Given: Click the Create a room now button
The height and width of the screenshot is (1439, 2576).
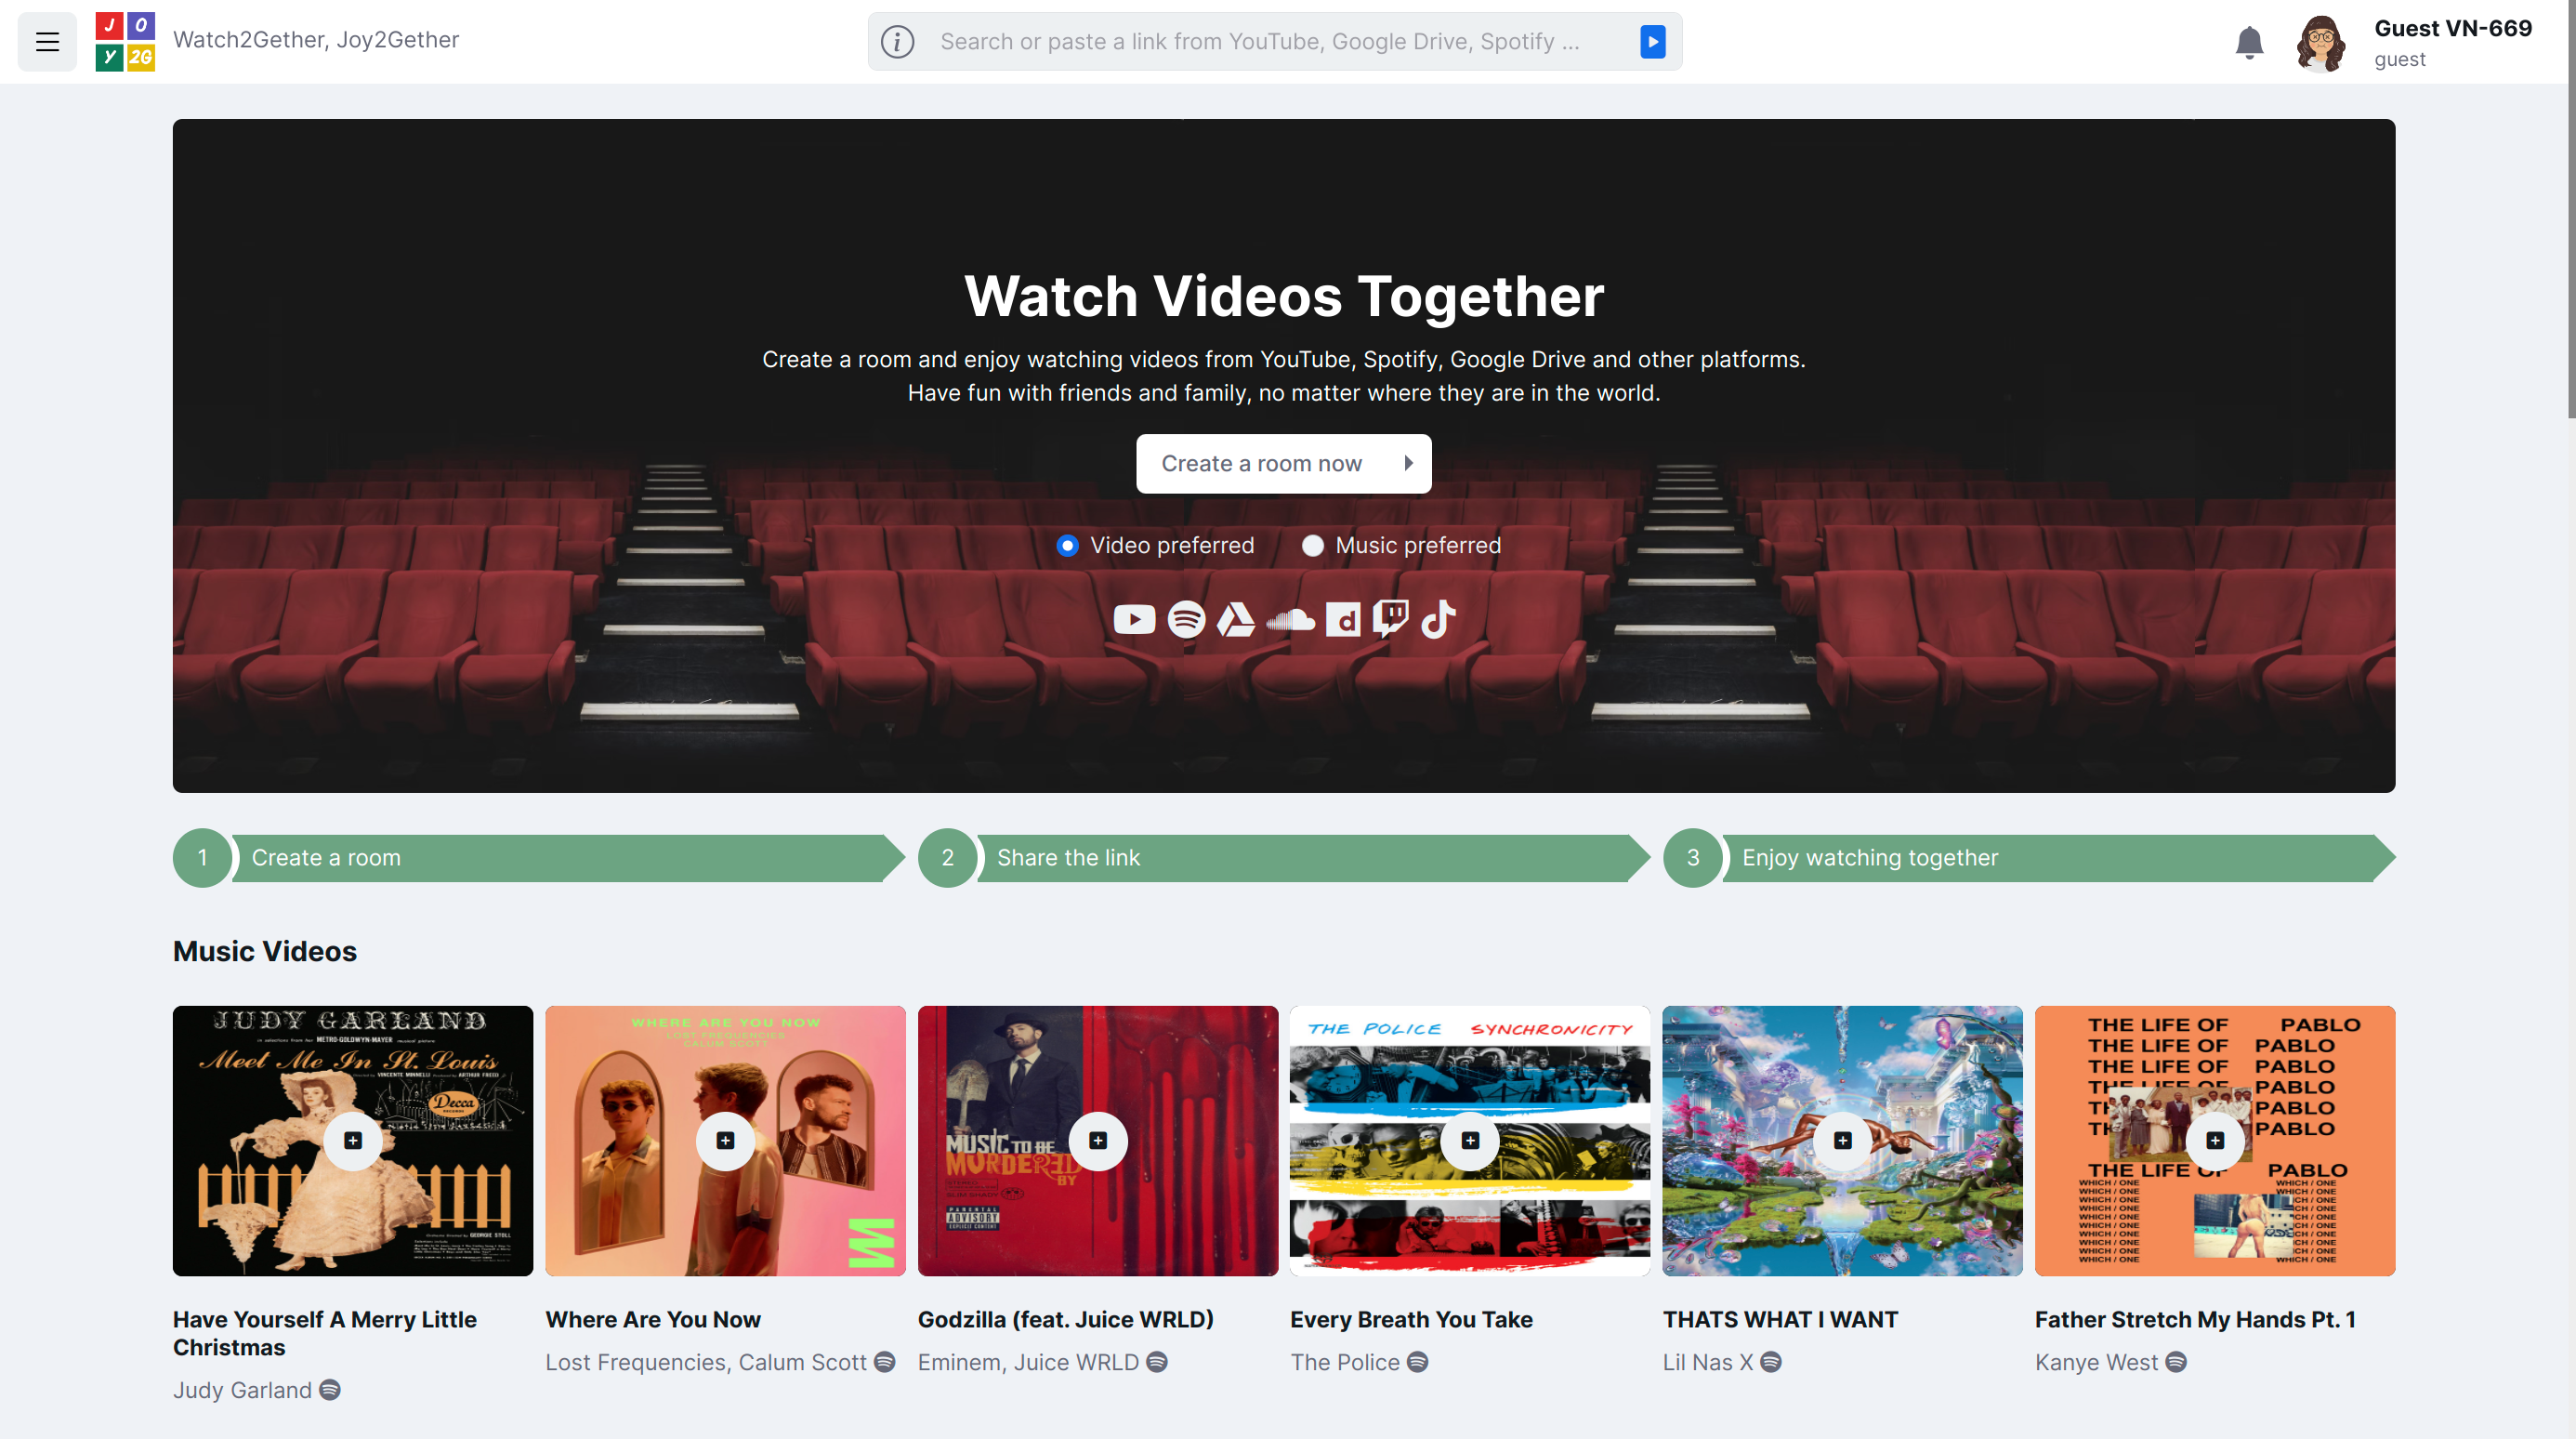Looking at the screenshot, I should tap(1284, 464).
